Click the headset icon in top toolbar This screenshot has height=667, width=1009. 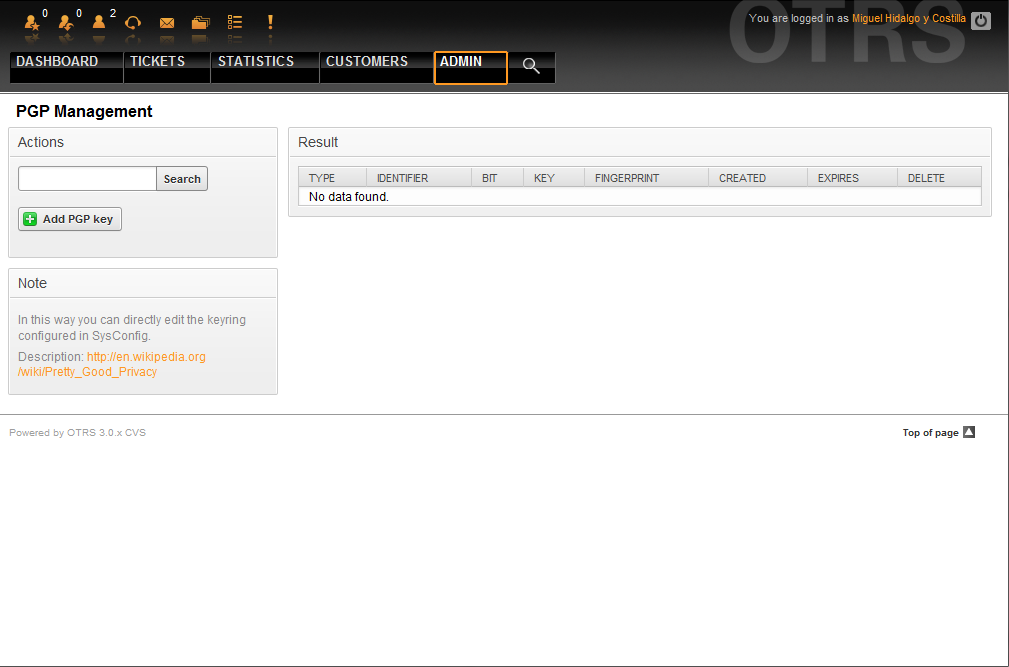pyautogui.click(x=133, y=22)
